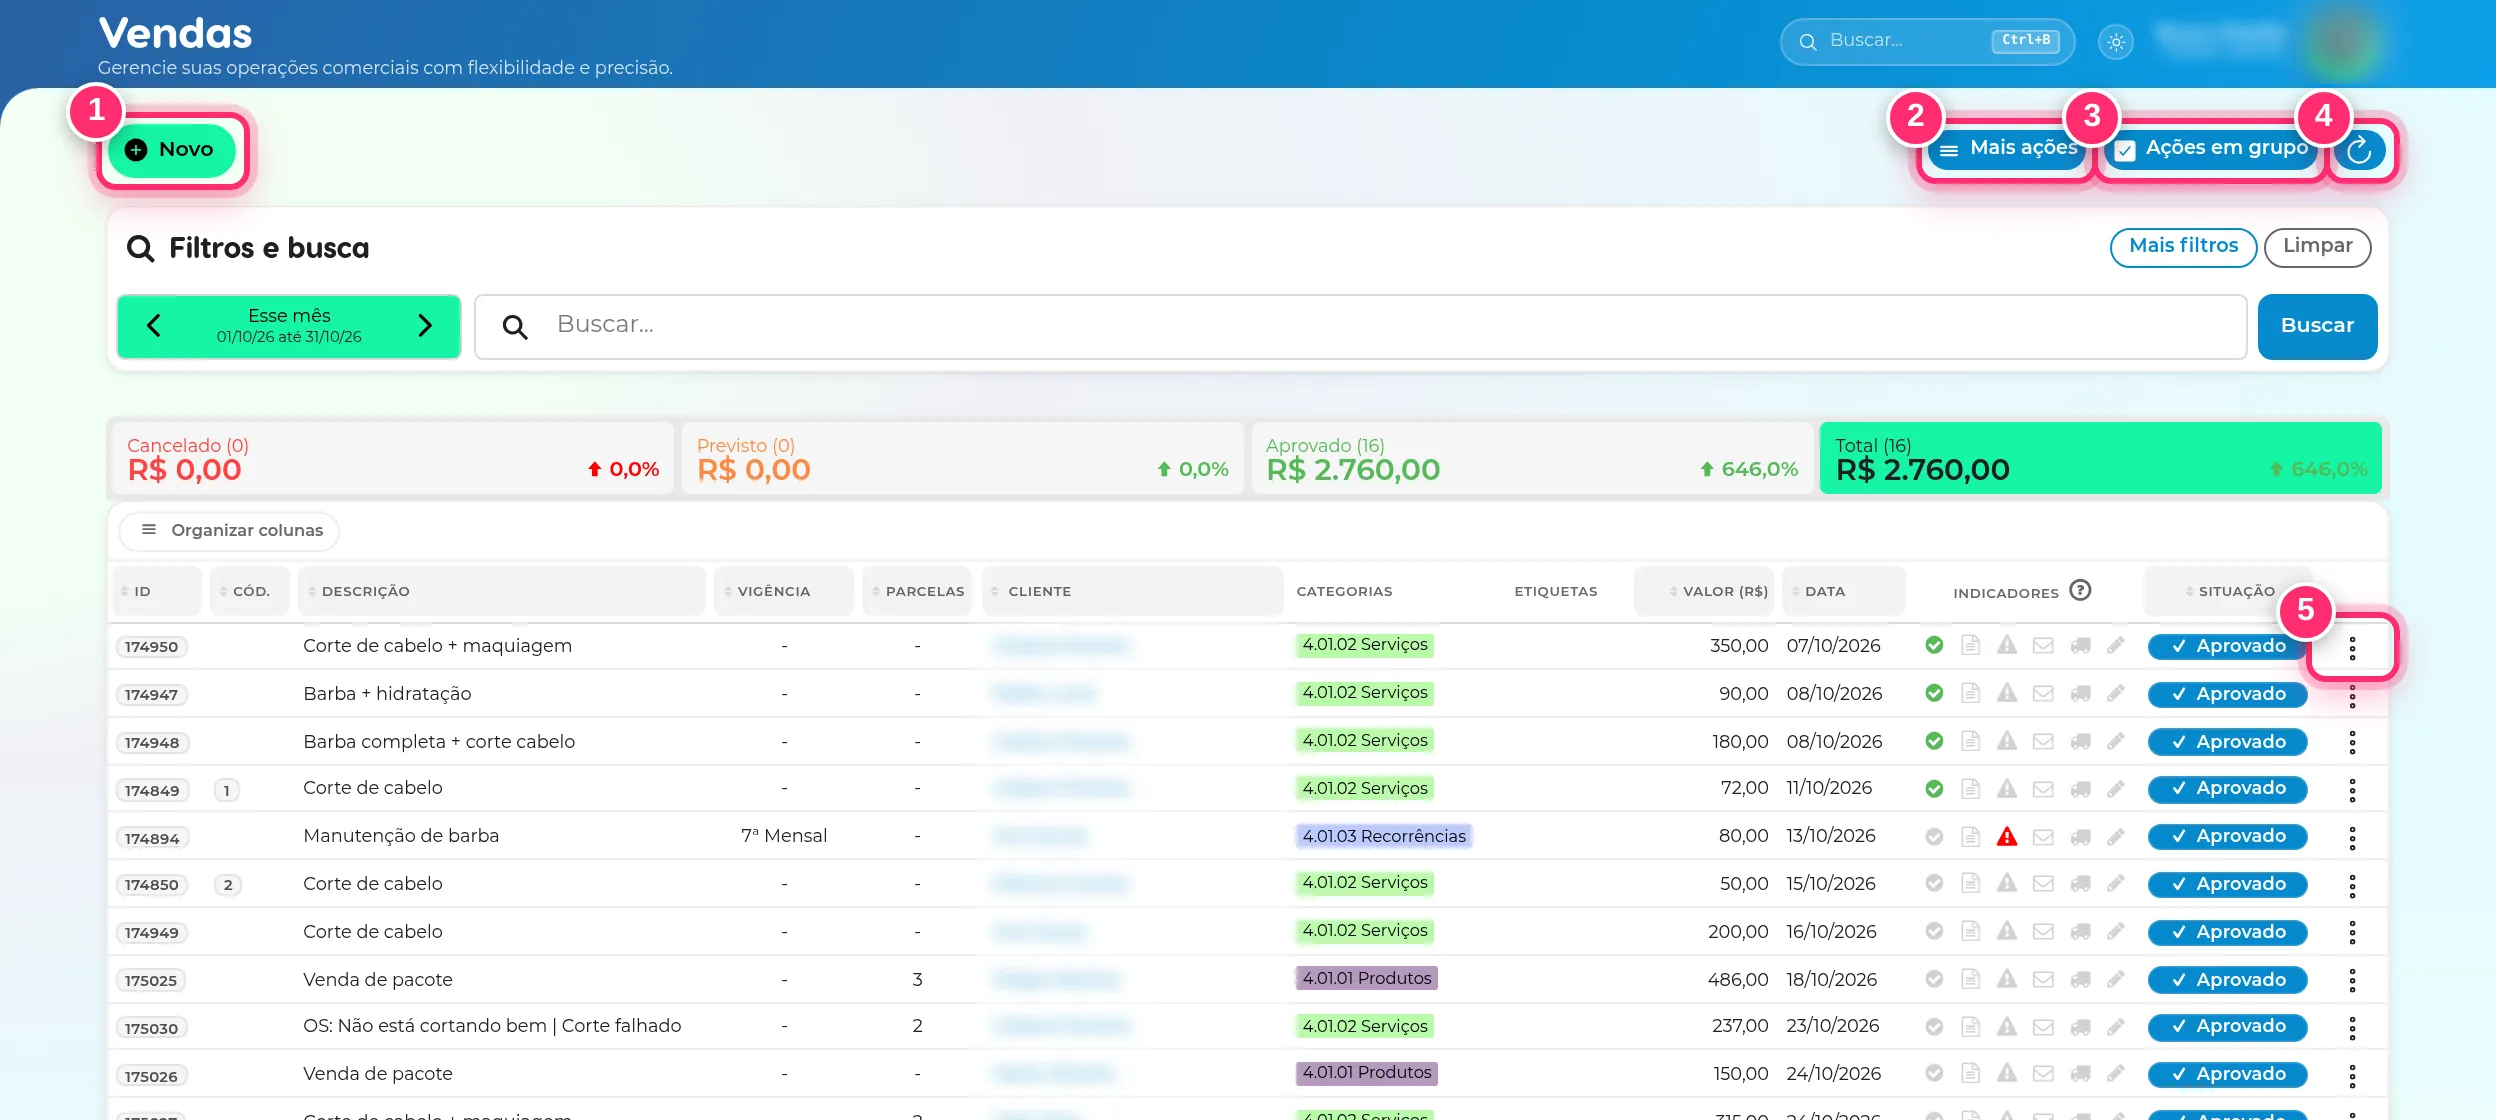2496x1120 pixels.
Task: Select the Total (16) summary card
Action: (2100, 458)
